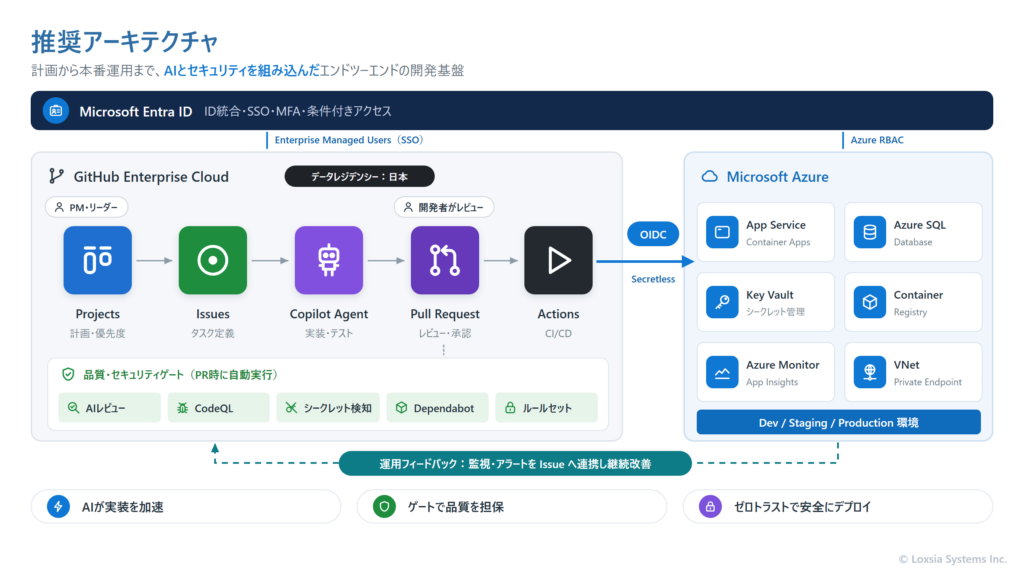Click the purple Pull Request icon

tap(445, 260)
